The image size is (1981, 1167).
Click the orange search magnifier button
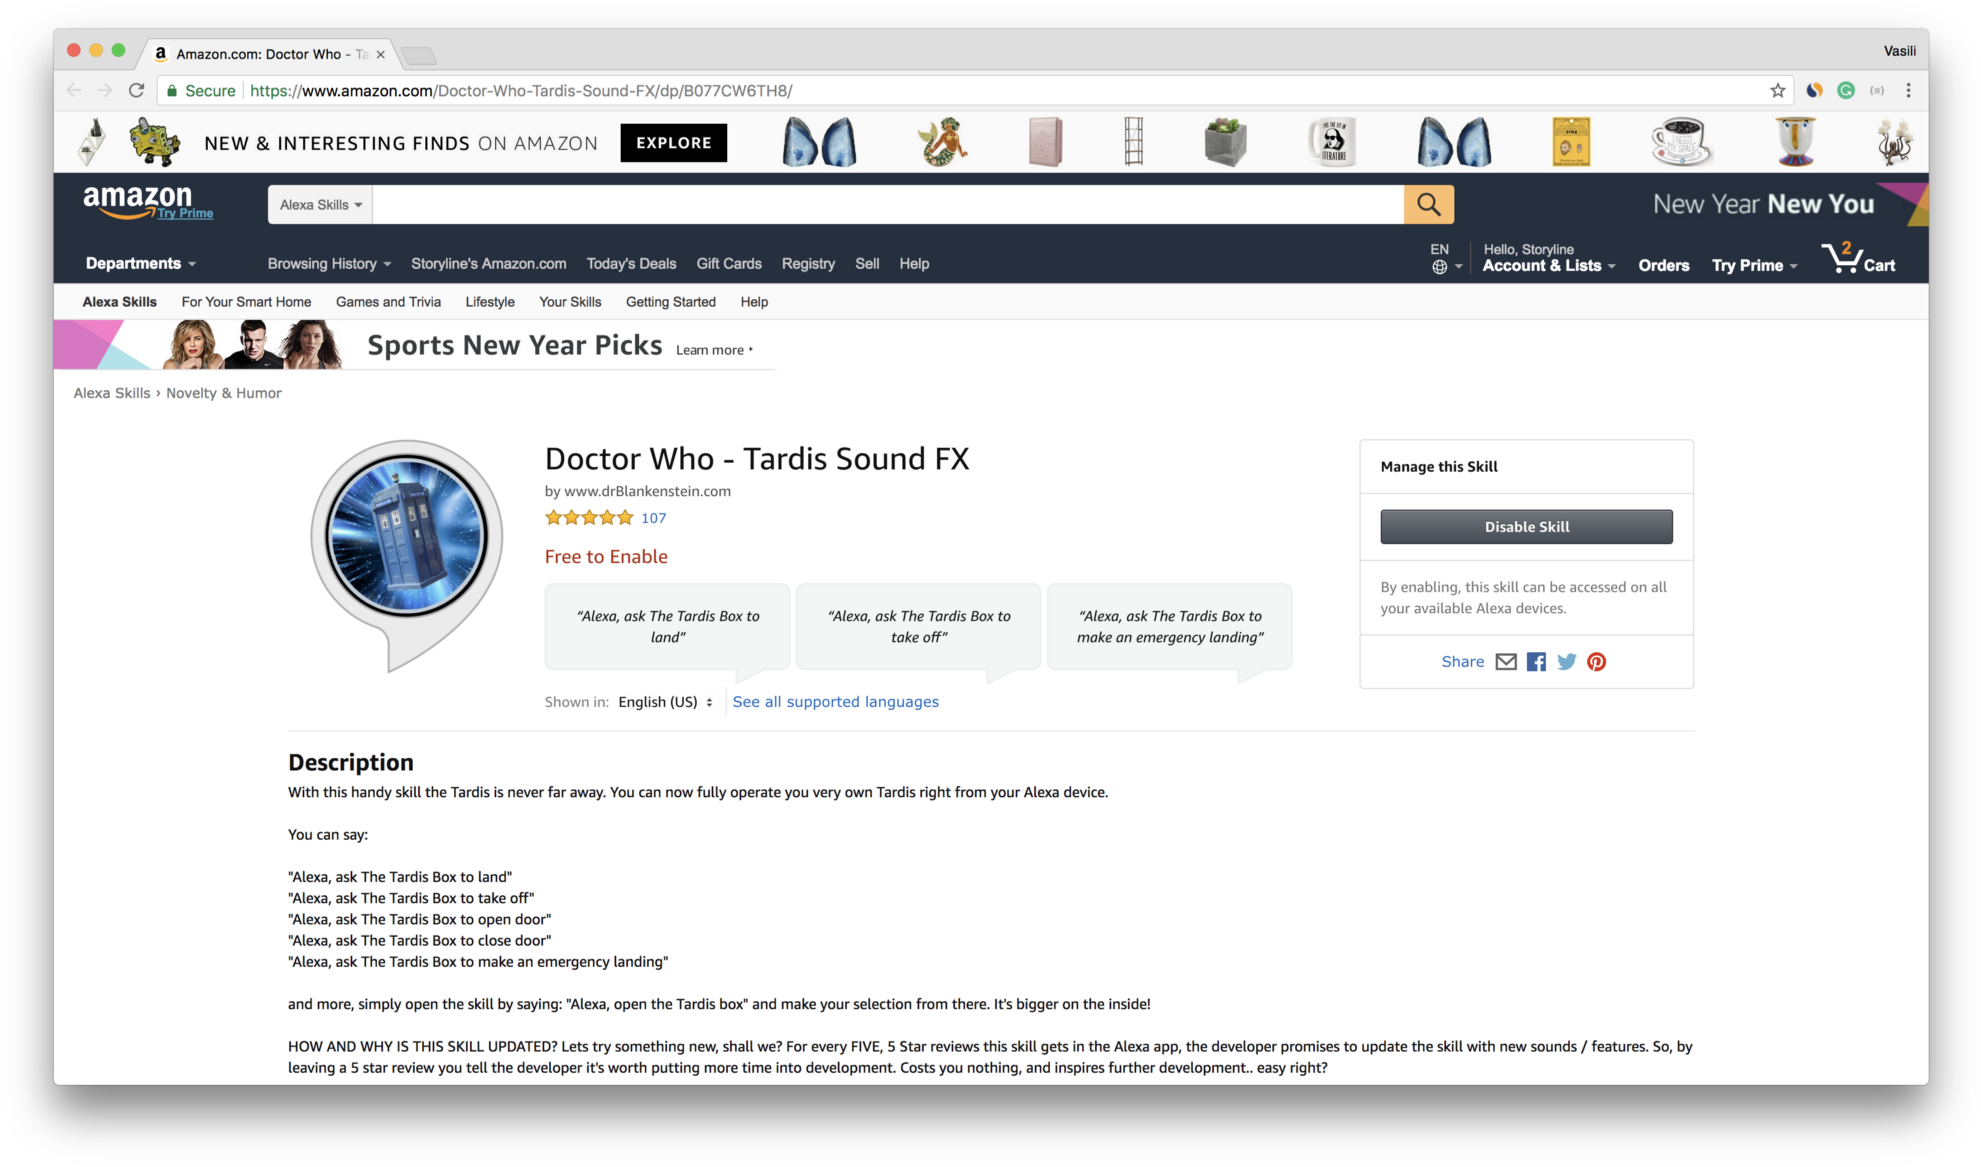pos(1428,204)
